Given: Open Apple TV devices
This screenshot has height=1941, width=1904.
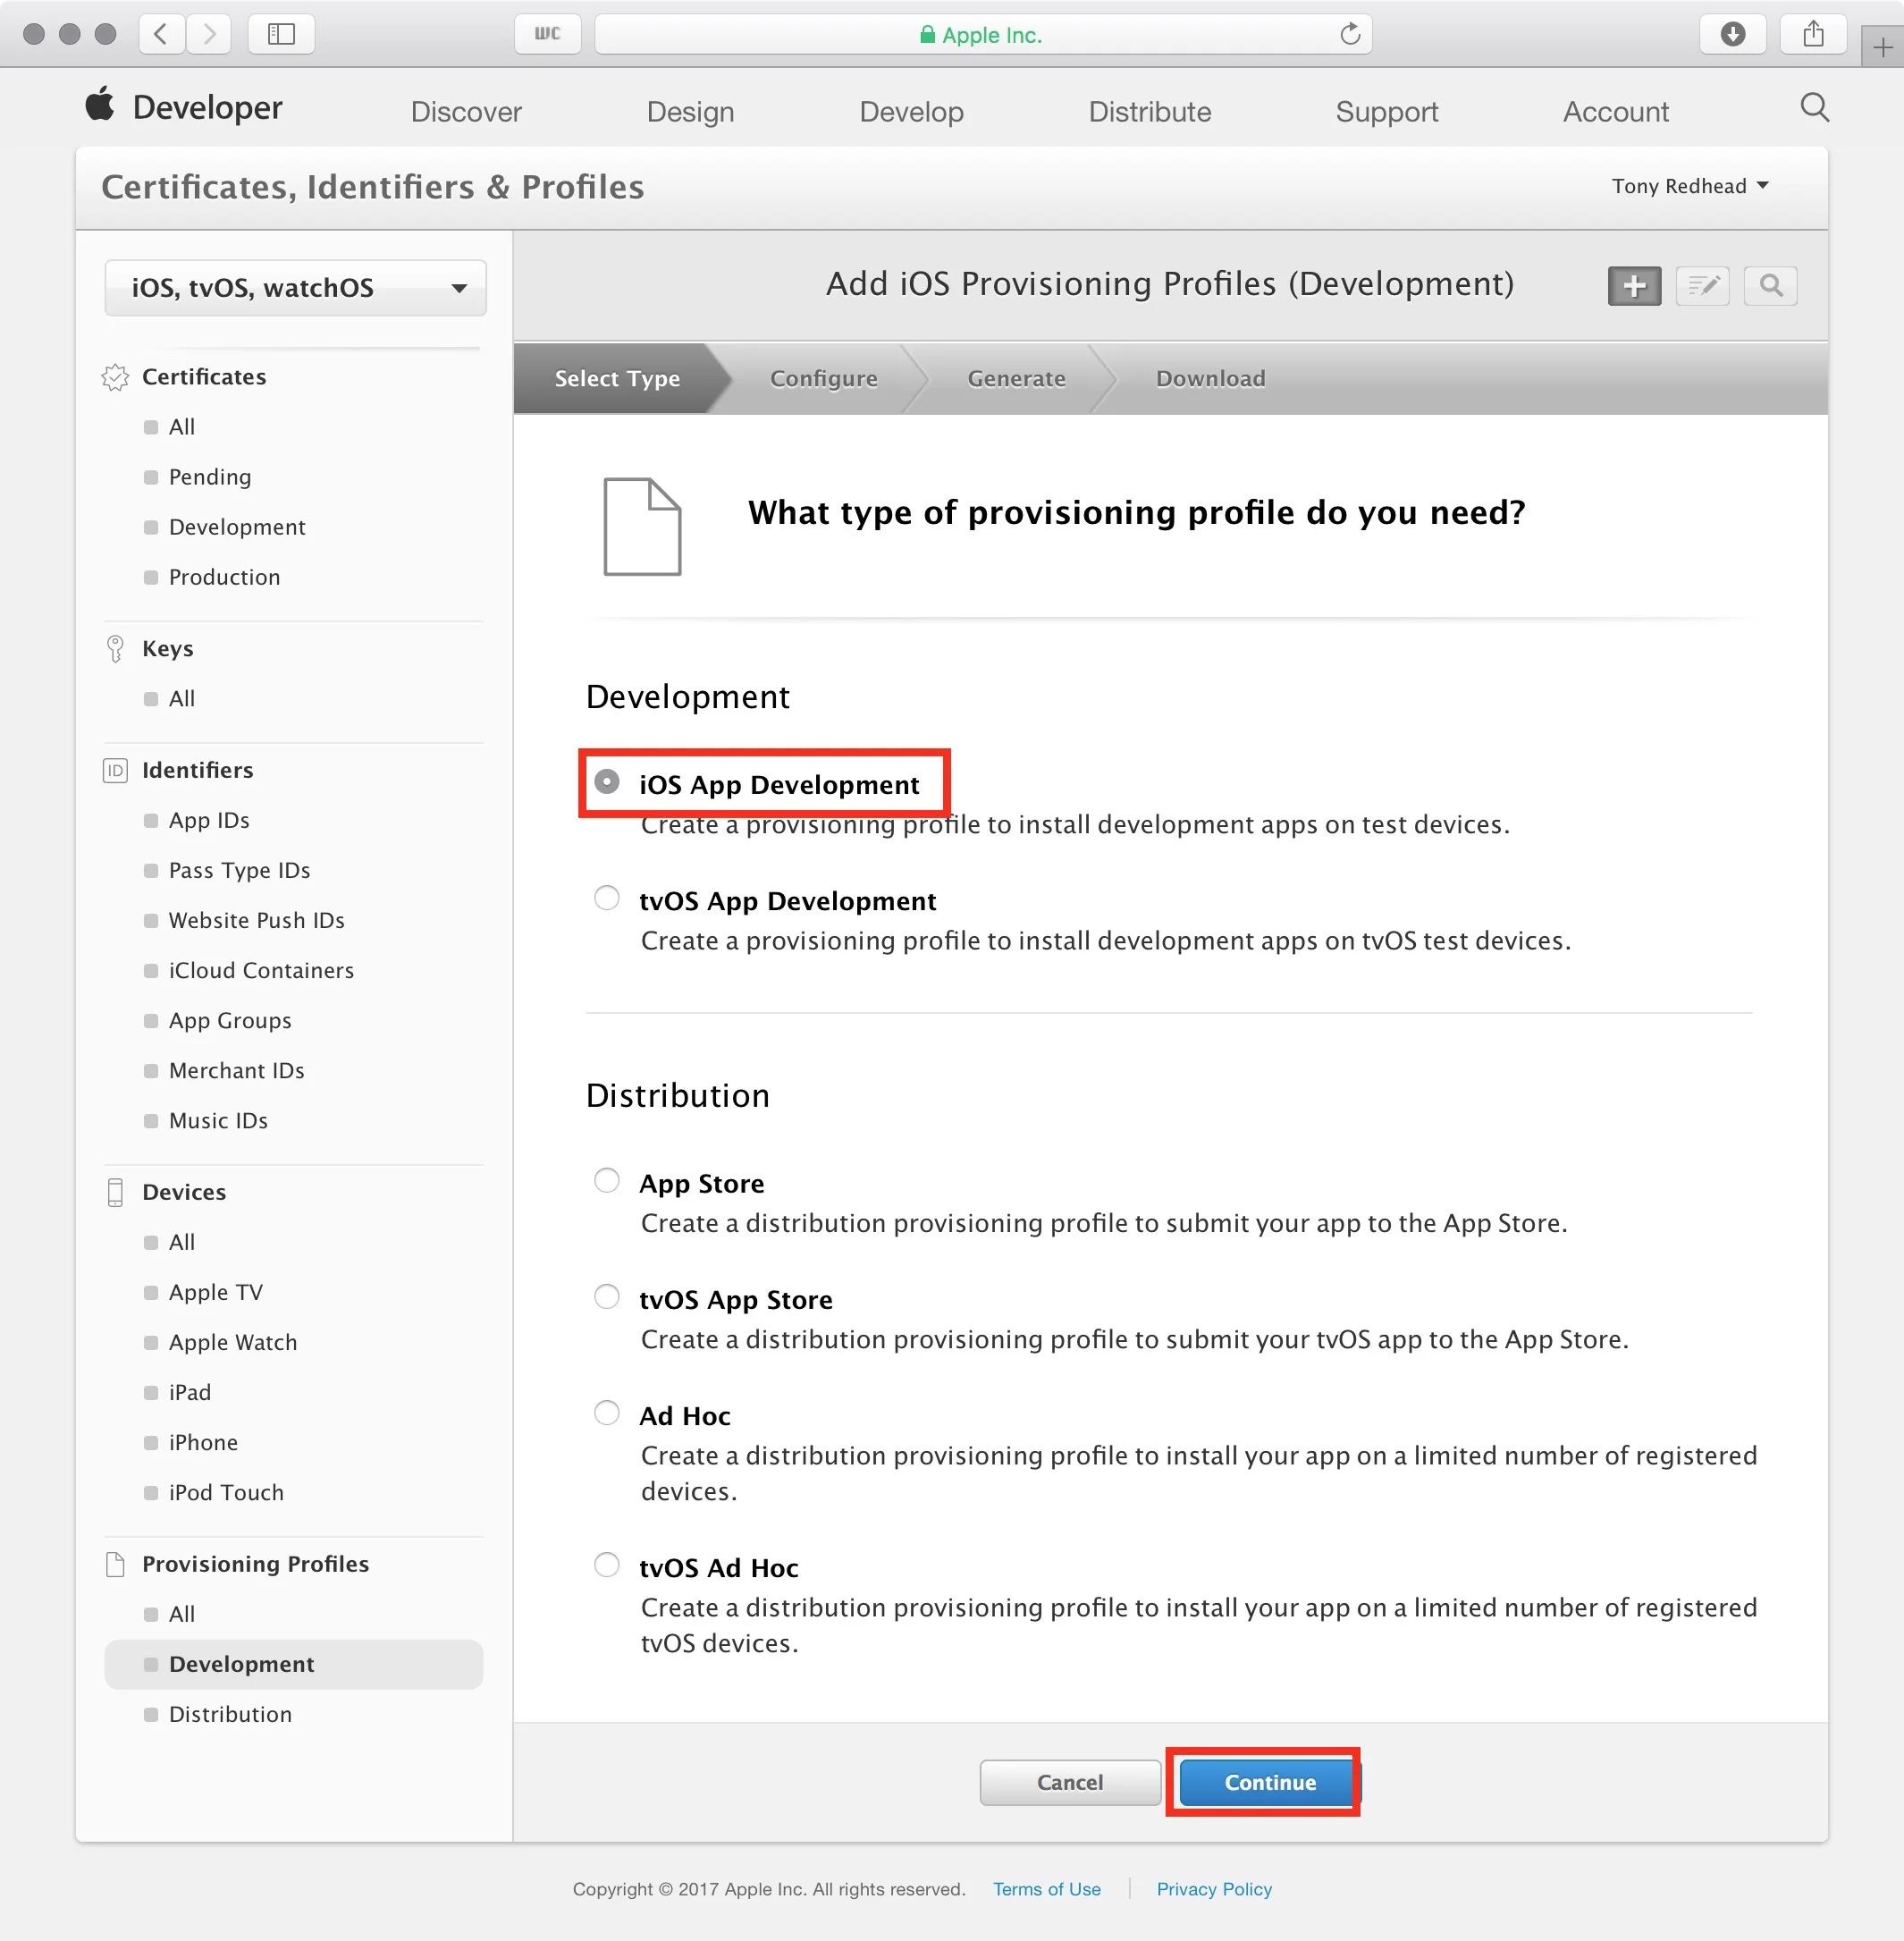Looking at the screenshot, I should (215, 1293).
